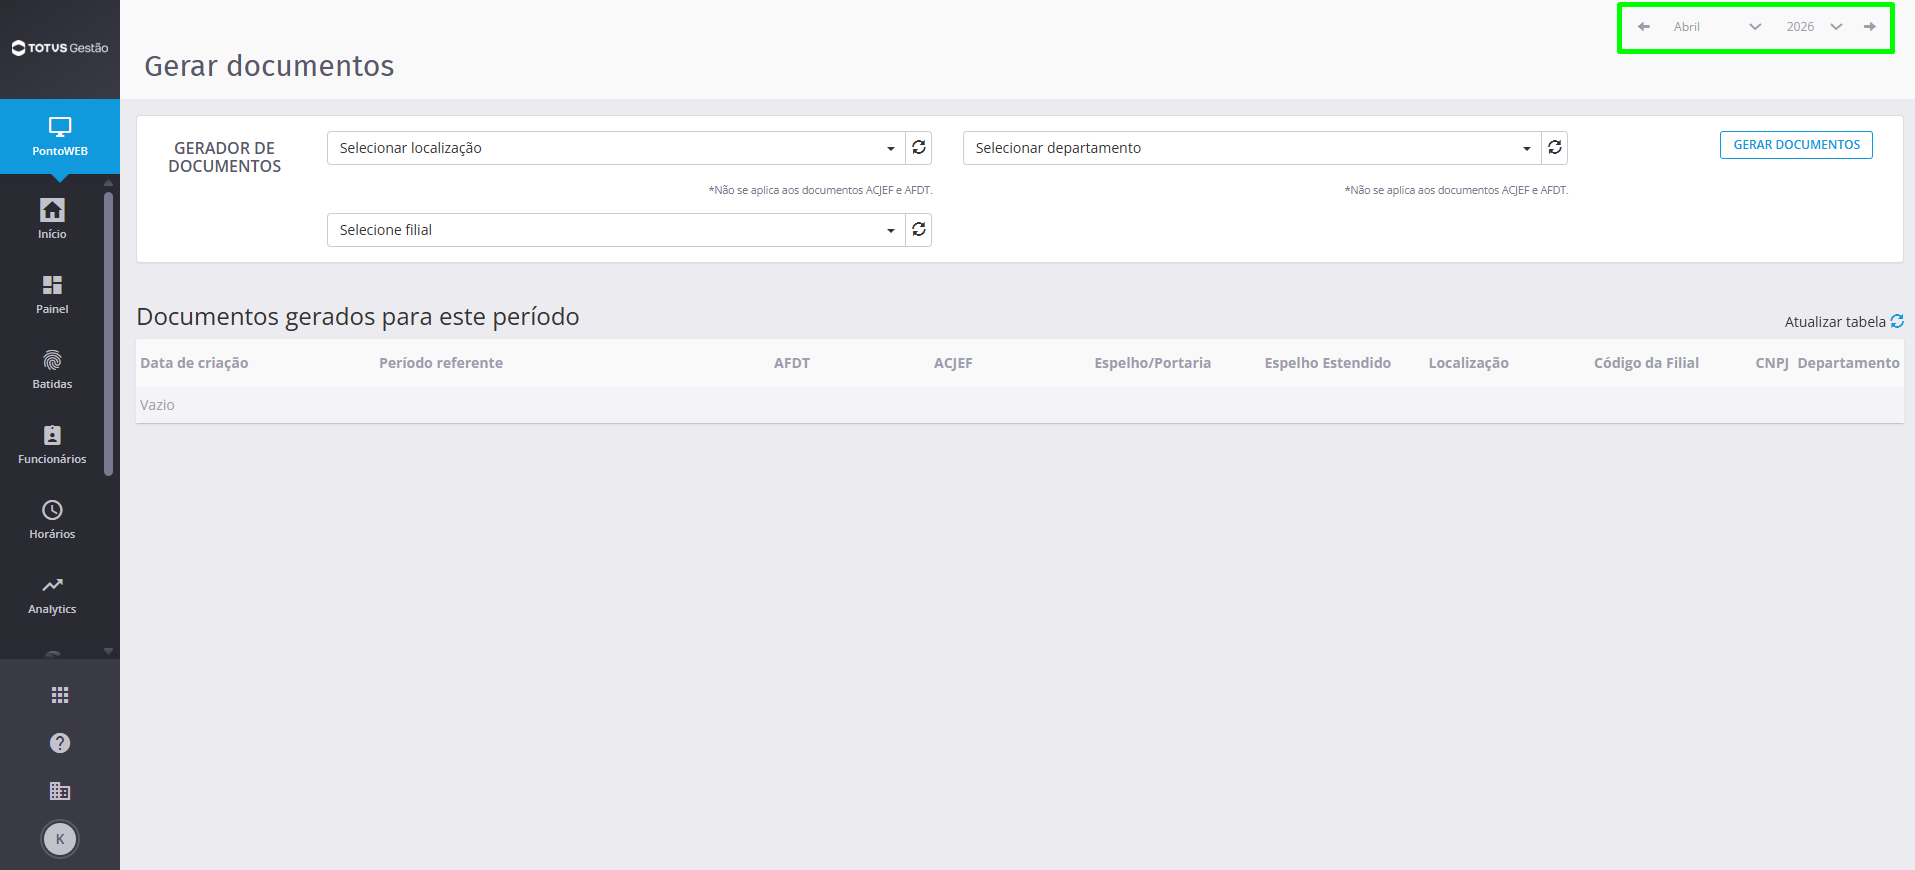This screenshot has width=1915, height=870.
Task: Sort by Data de criação column
Action: coord(194,363)
